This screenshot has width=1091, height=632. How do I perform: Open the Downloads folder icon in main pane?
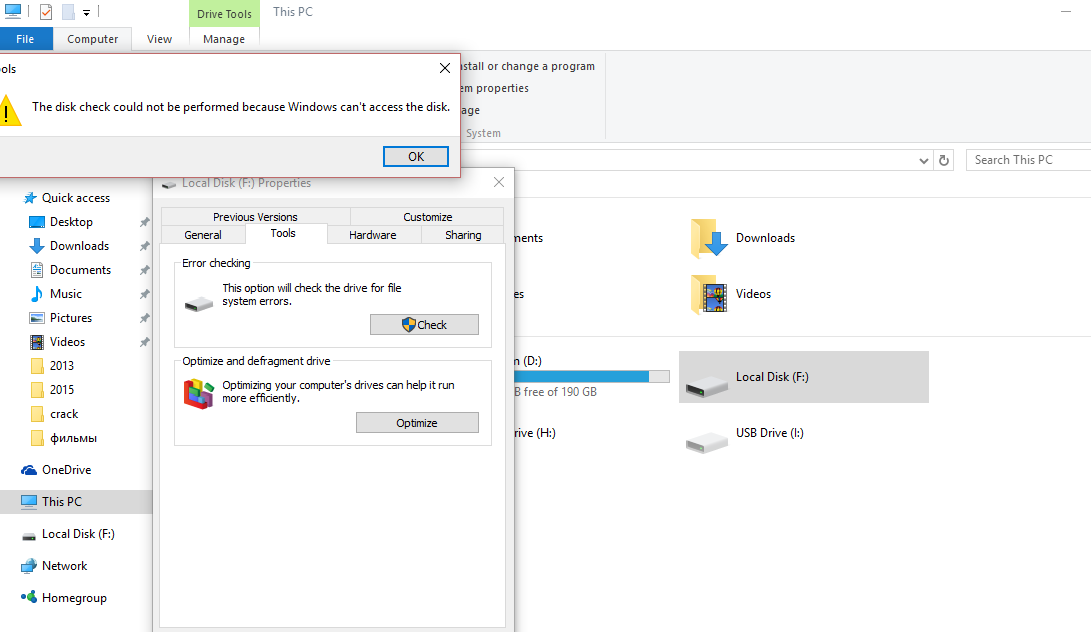tap(709, 238)
